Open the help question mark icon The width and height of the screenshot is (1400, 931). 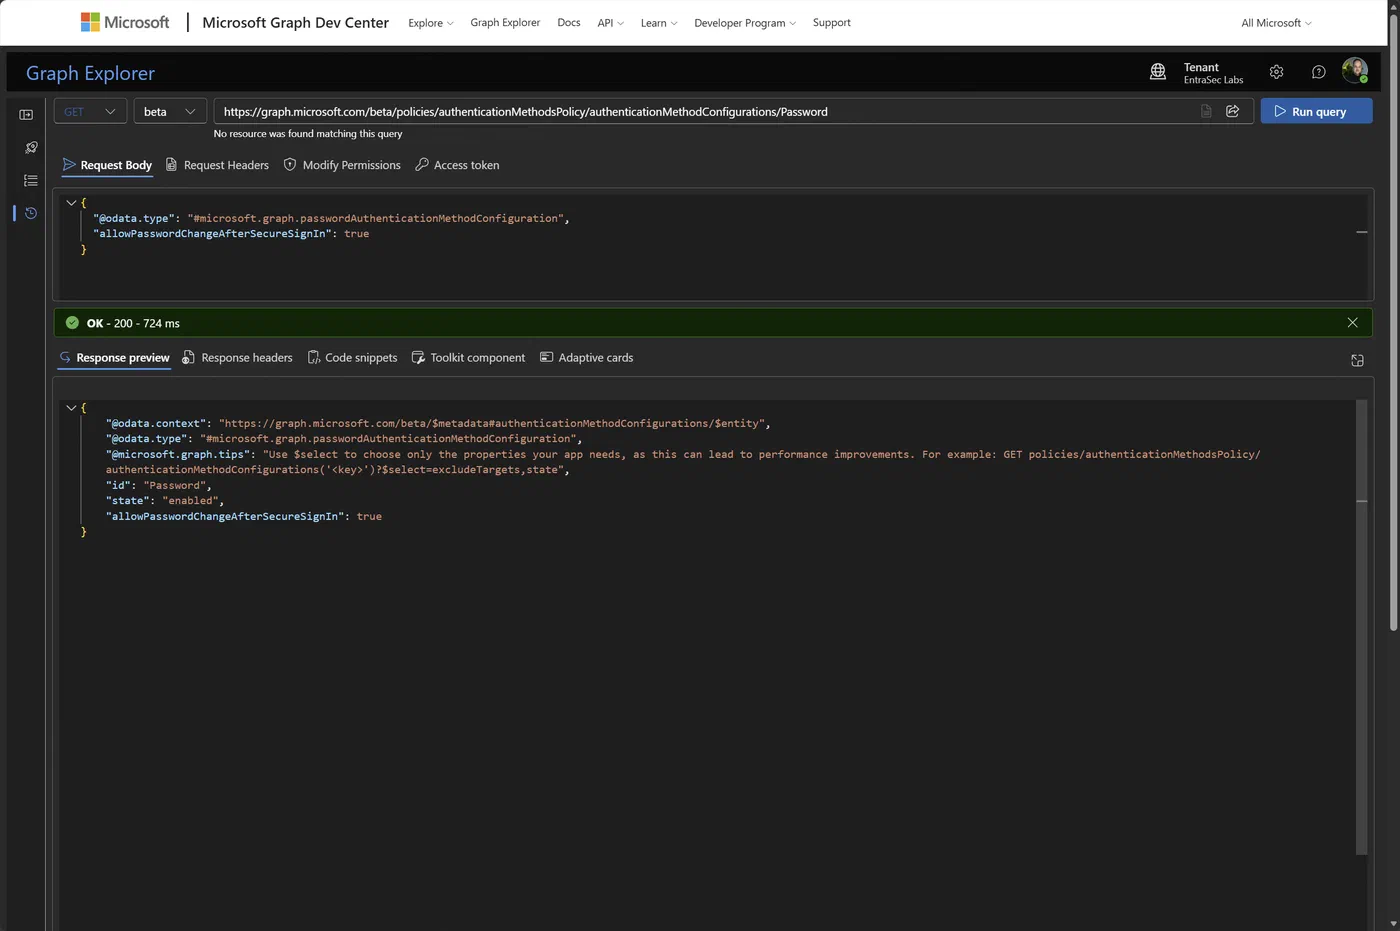[x=1319, y=72]
